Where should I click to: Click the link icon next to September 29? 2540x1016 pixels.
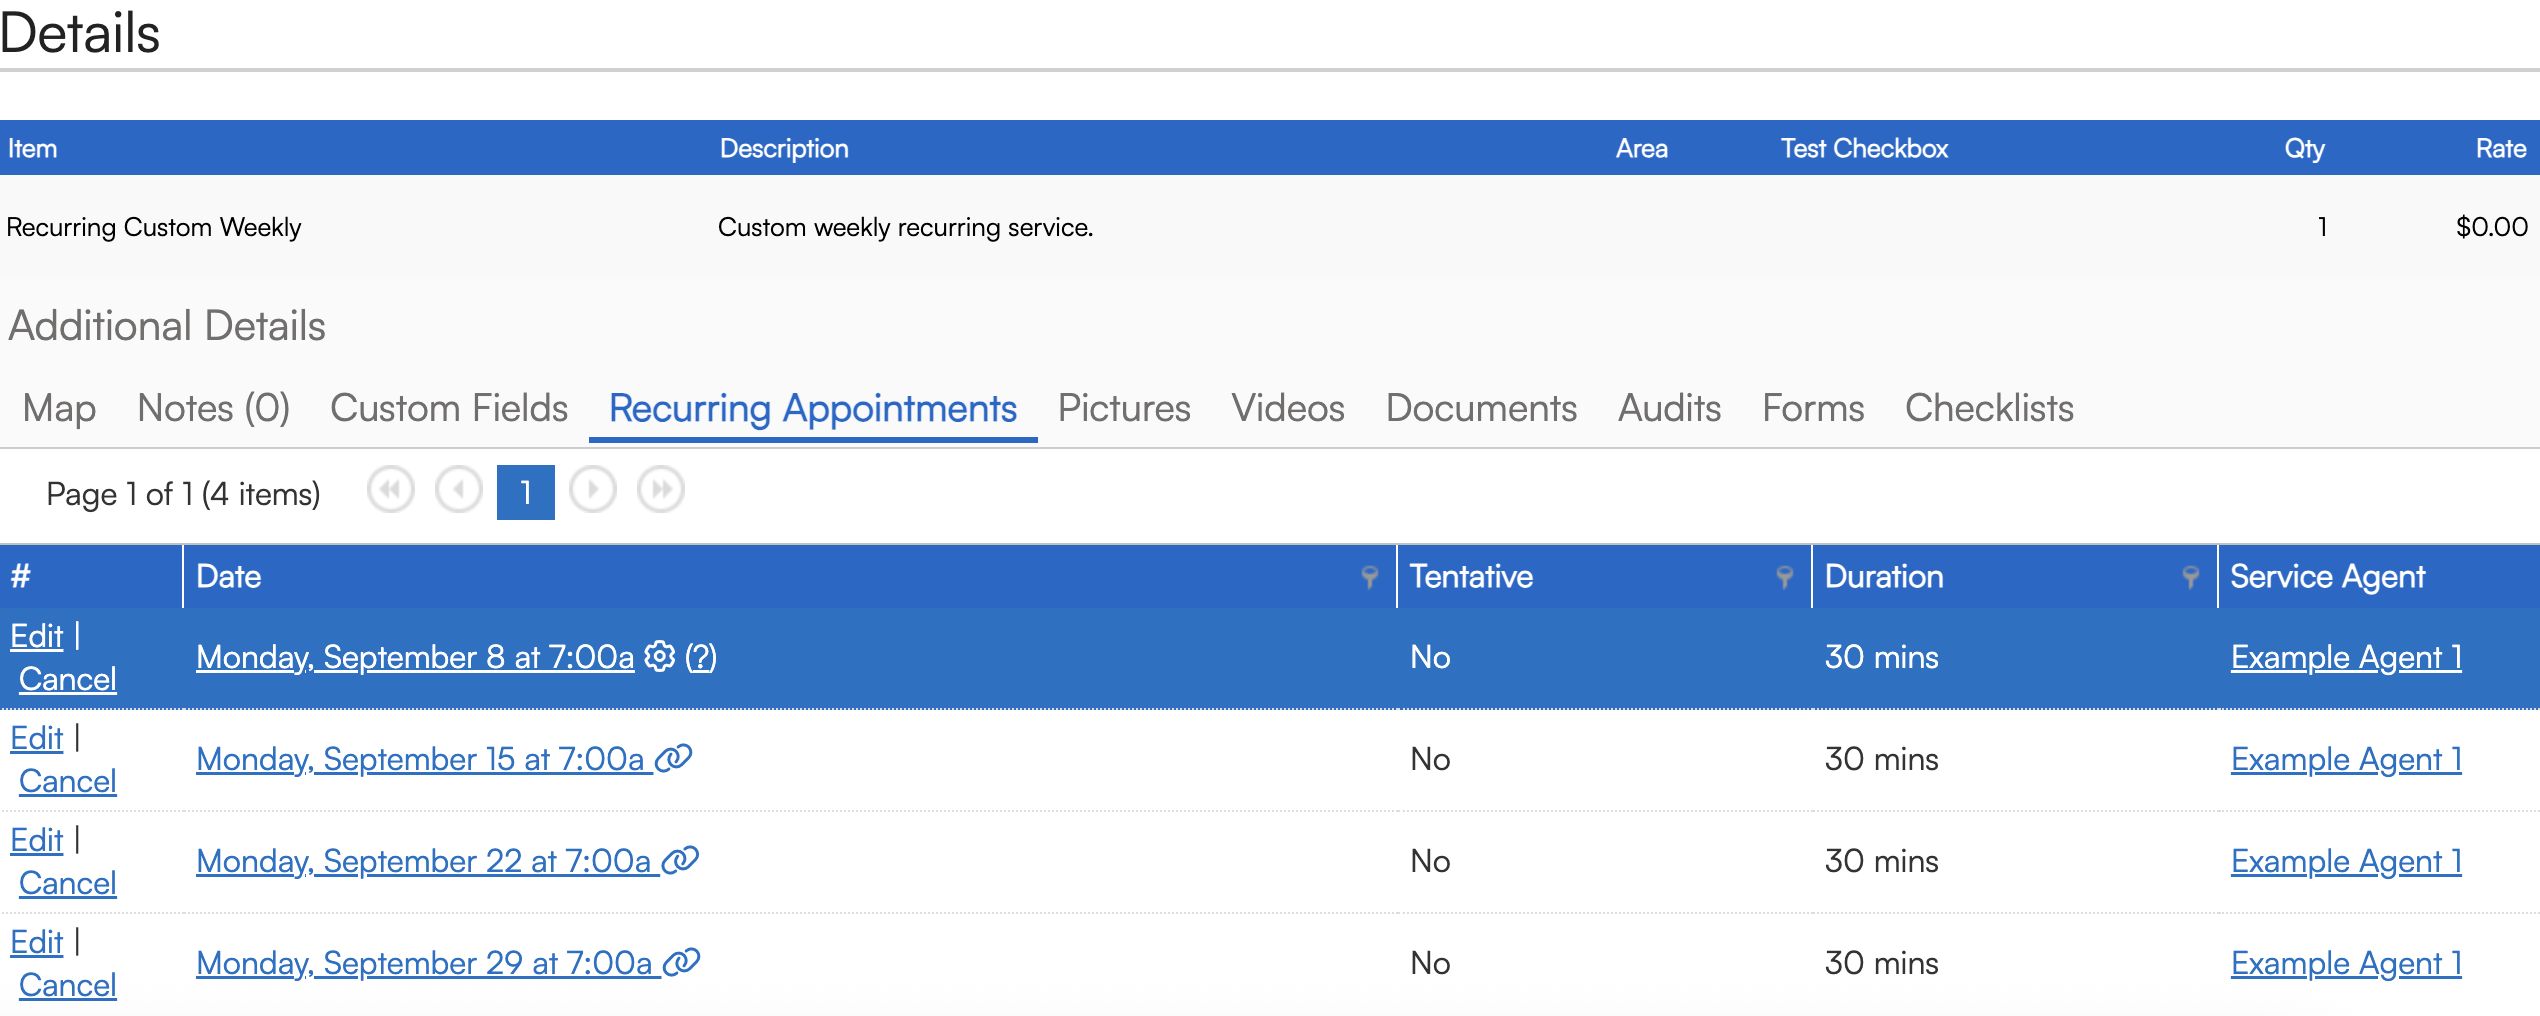tap(683, 962)
